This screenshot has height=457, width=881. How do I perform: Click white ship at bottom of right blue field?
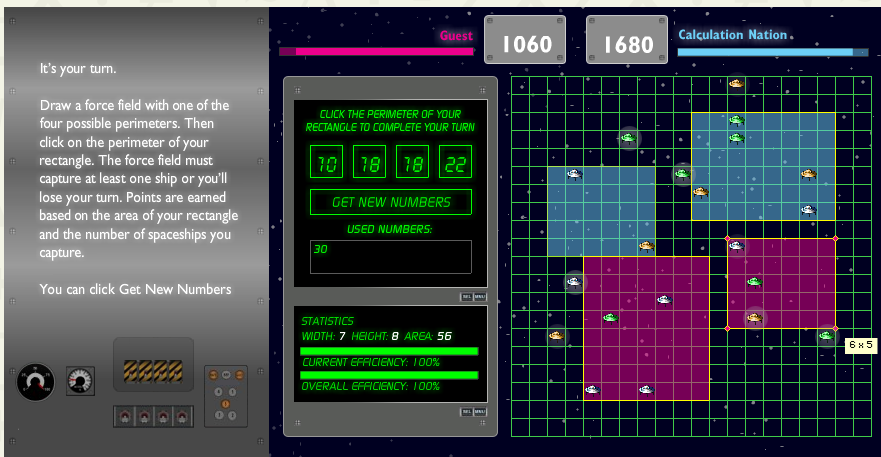(x=809, y=210)
